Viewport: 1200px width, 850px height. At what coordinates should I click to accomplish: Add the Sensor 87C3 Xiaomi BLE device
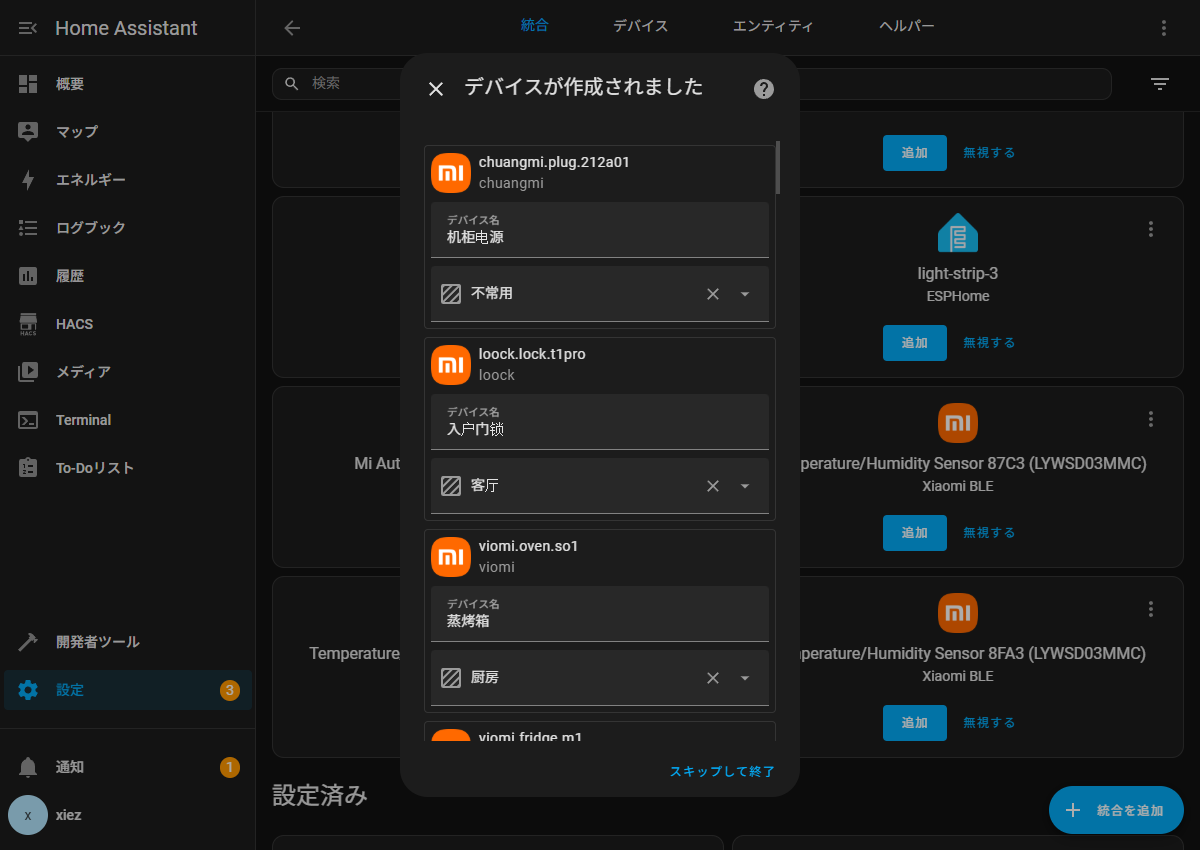click(915, 533)
